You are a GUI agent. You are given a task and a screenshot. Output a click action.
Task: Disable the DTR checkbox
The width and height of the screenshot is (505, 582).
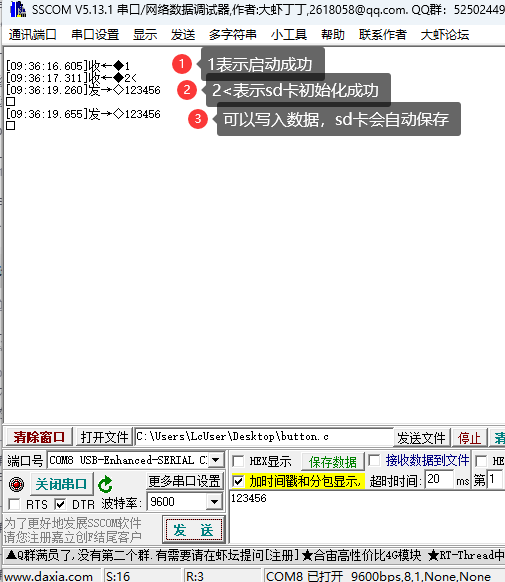click(60, 504)
